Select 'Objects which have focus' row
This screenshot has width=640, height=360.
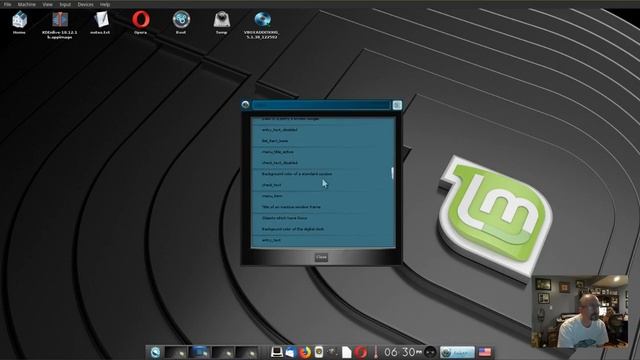322,218
